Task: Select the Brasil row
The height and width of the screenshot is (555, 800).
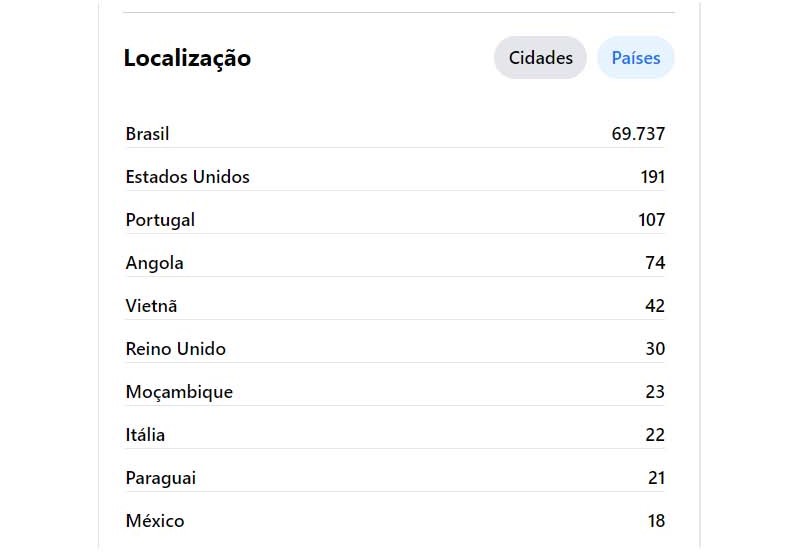Action: [x=395, y=134]
